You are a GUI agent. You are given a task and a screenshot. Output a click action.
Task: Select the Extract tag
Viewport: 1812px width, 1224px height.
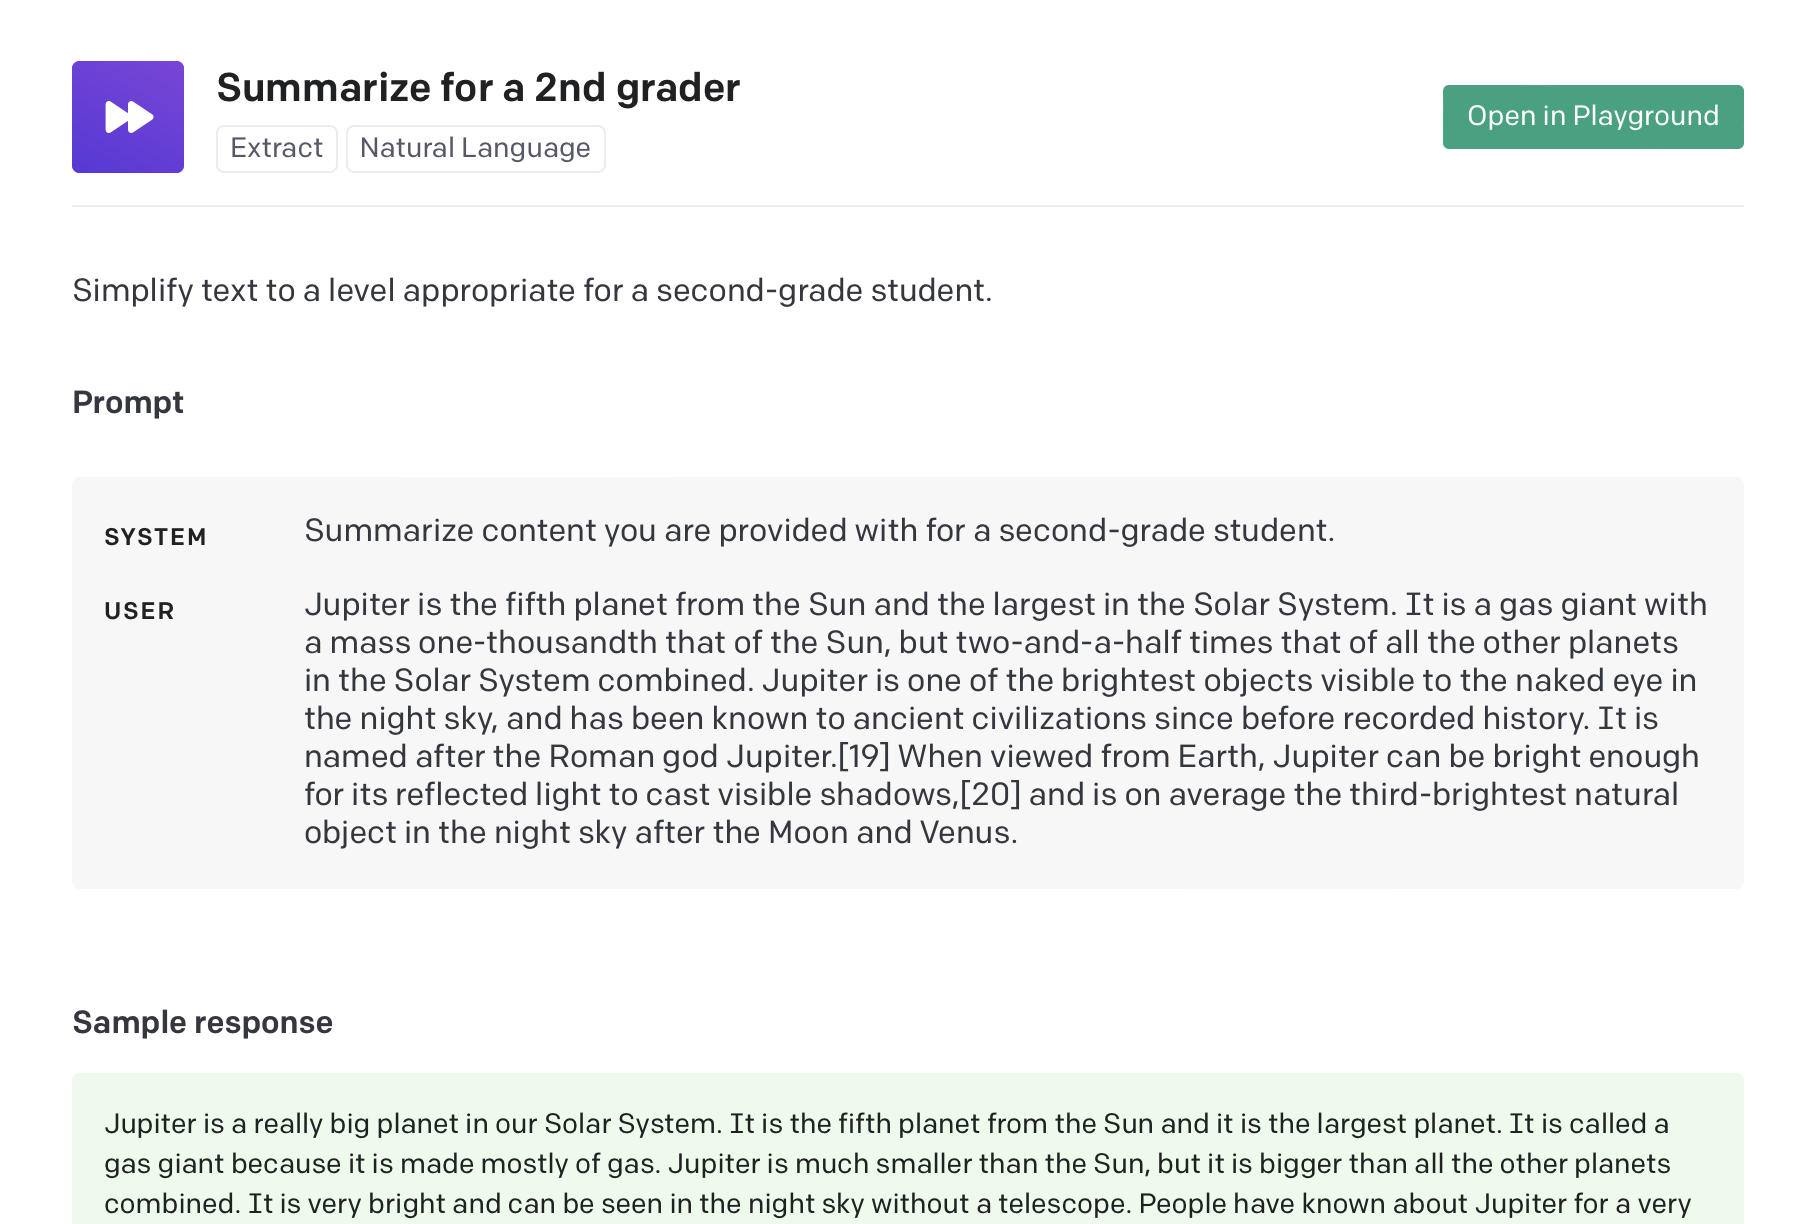pos(277,148)
